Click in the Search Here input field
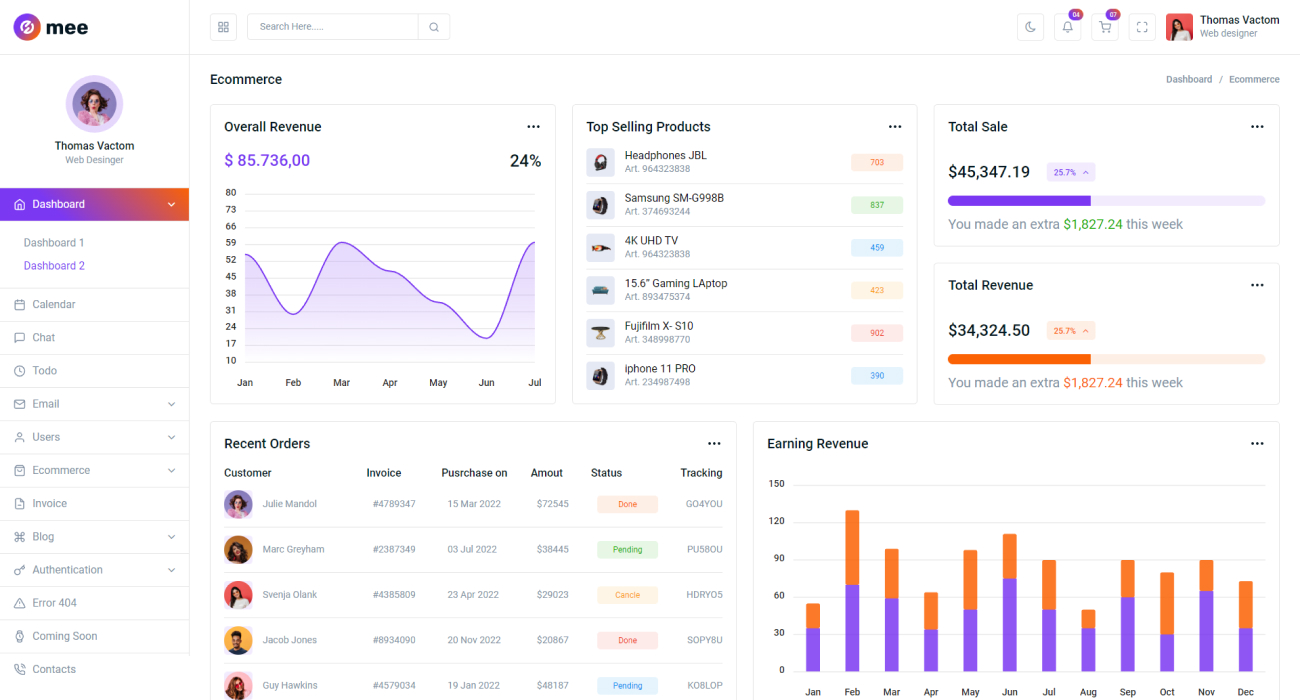 [333, 27]
